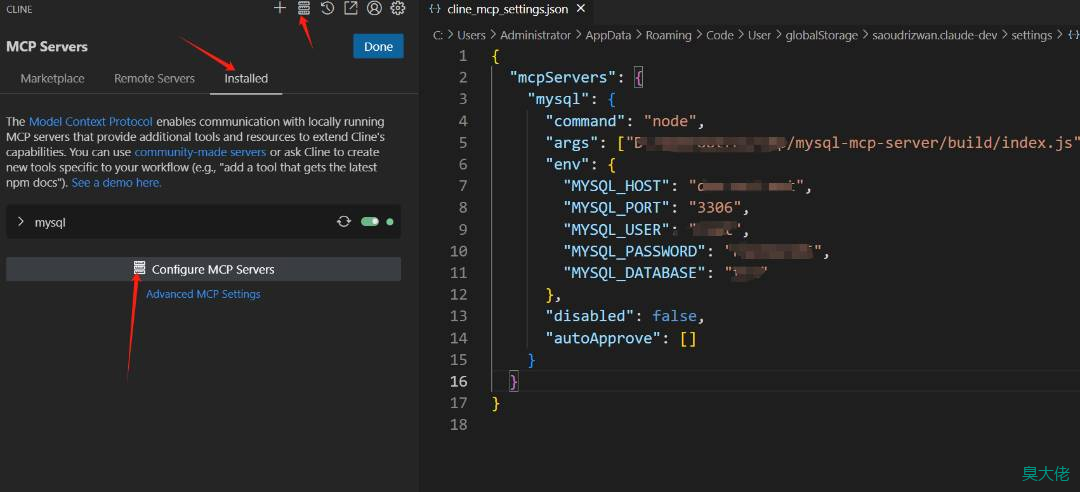
Task: Click the C: breadcrumb segment
Action: coord(438,35)
